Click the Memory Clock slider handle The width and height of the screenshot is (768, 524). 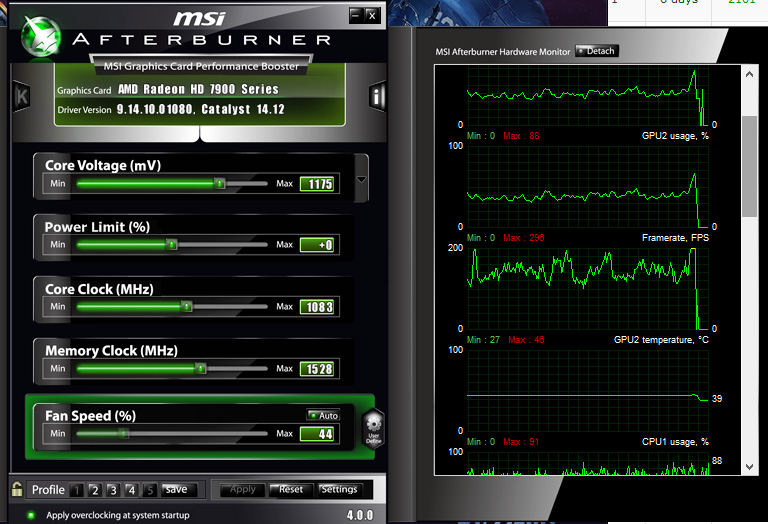[201, 368]
